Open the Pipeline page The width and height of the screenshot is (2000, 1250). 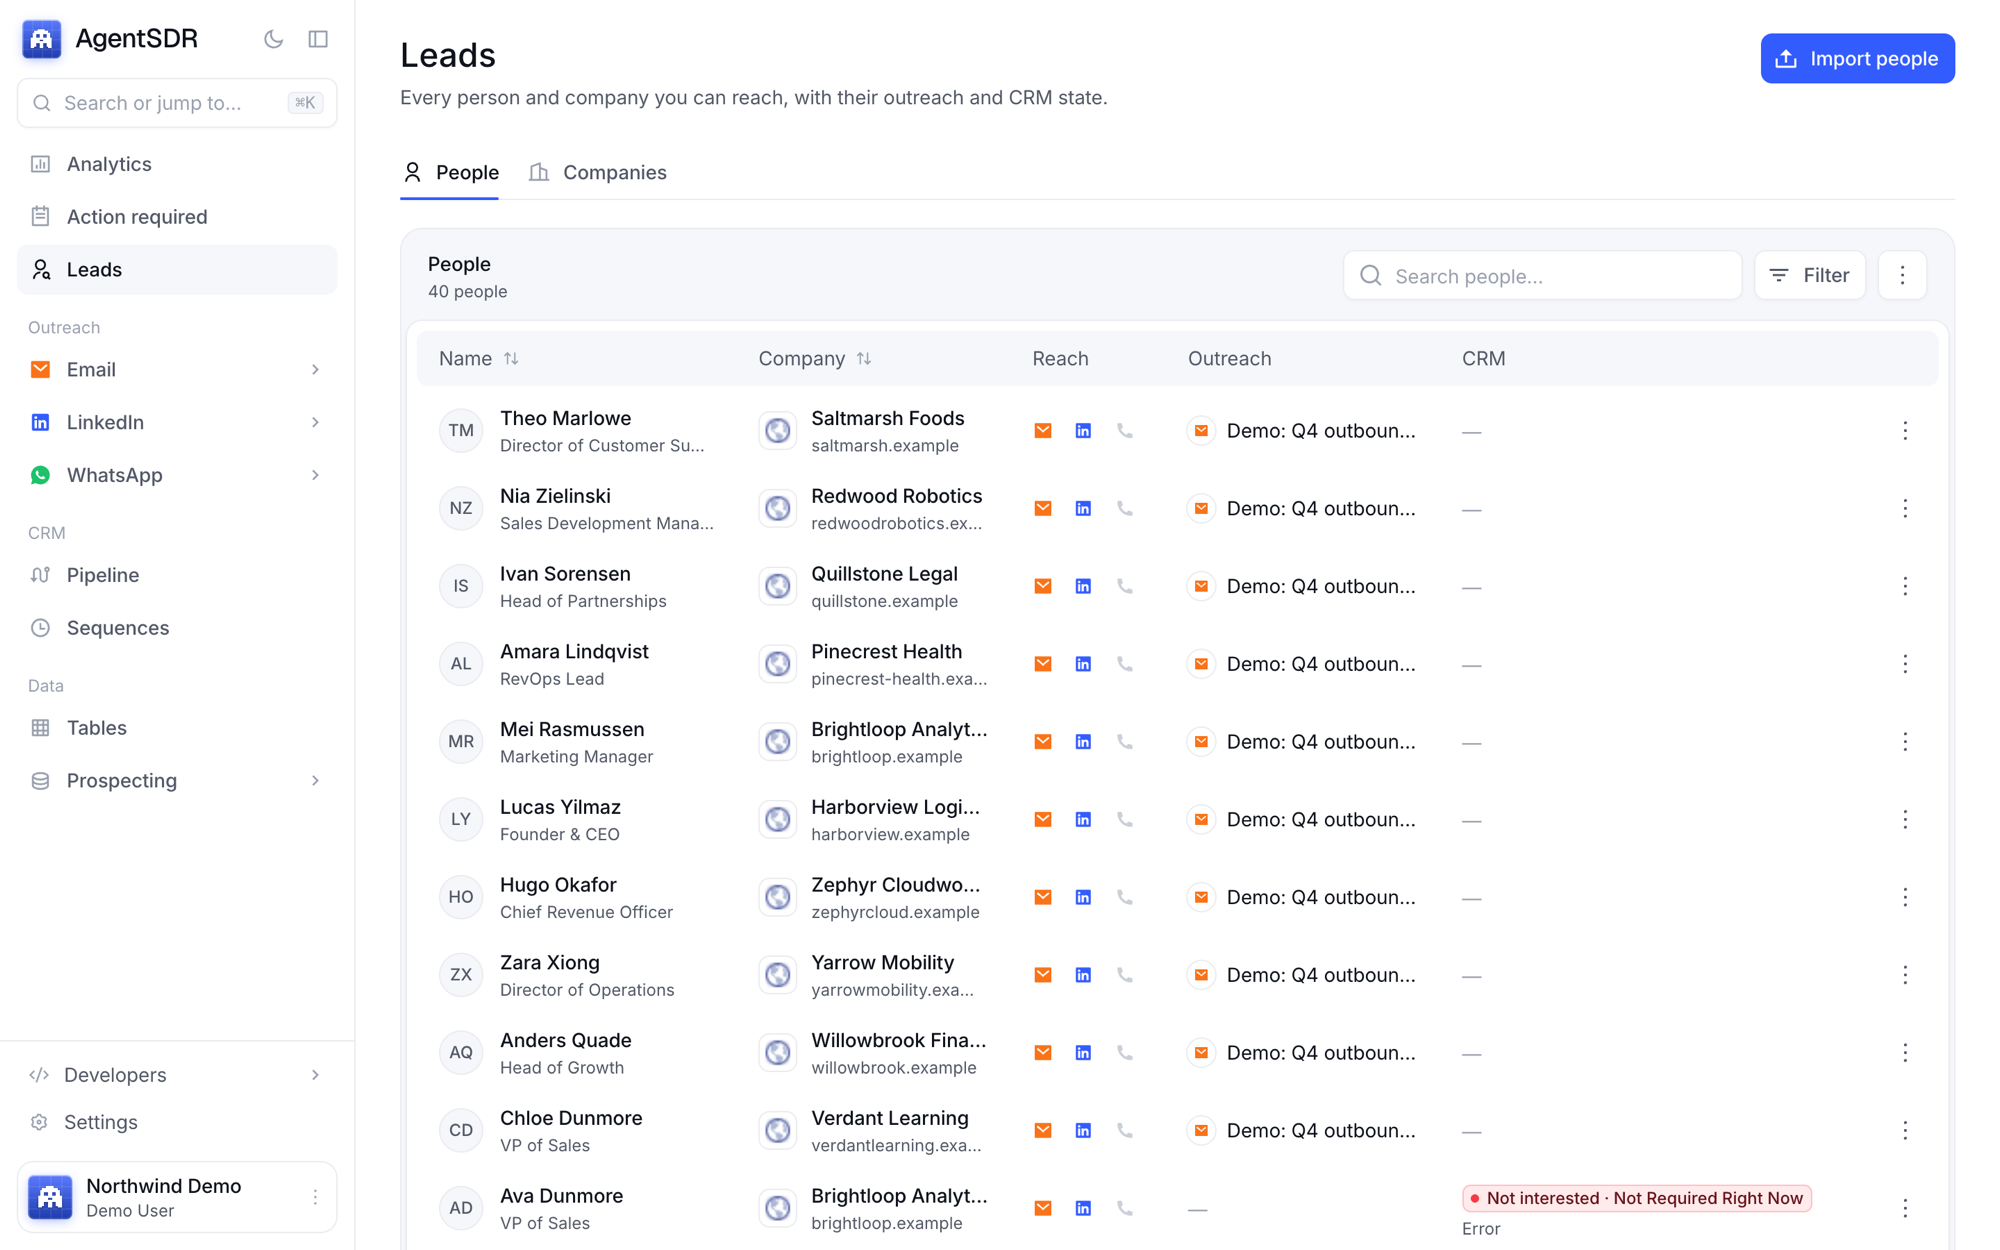coord(177,575)
